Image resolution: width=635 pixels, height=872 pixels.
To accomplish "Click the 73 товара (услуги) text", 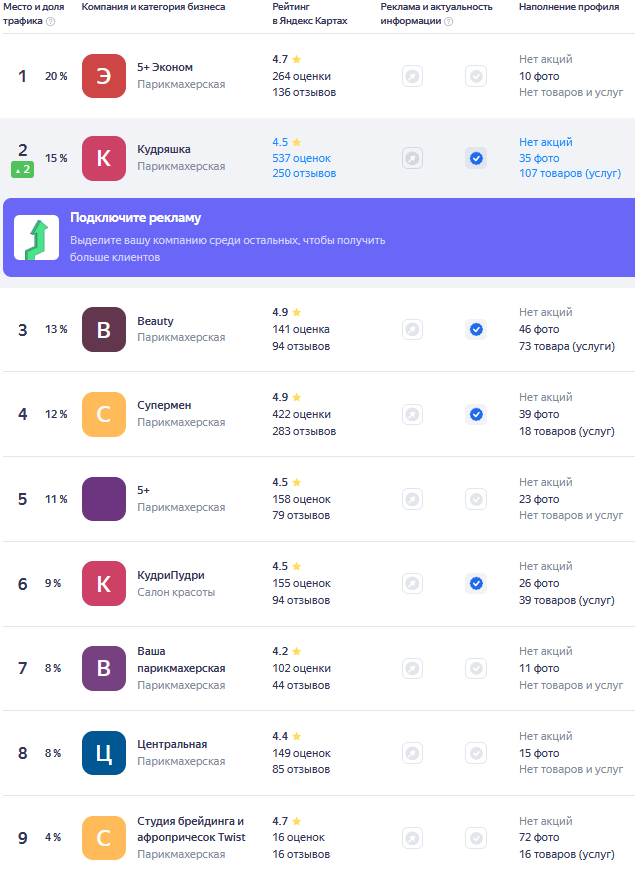I will coord(567,346).
